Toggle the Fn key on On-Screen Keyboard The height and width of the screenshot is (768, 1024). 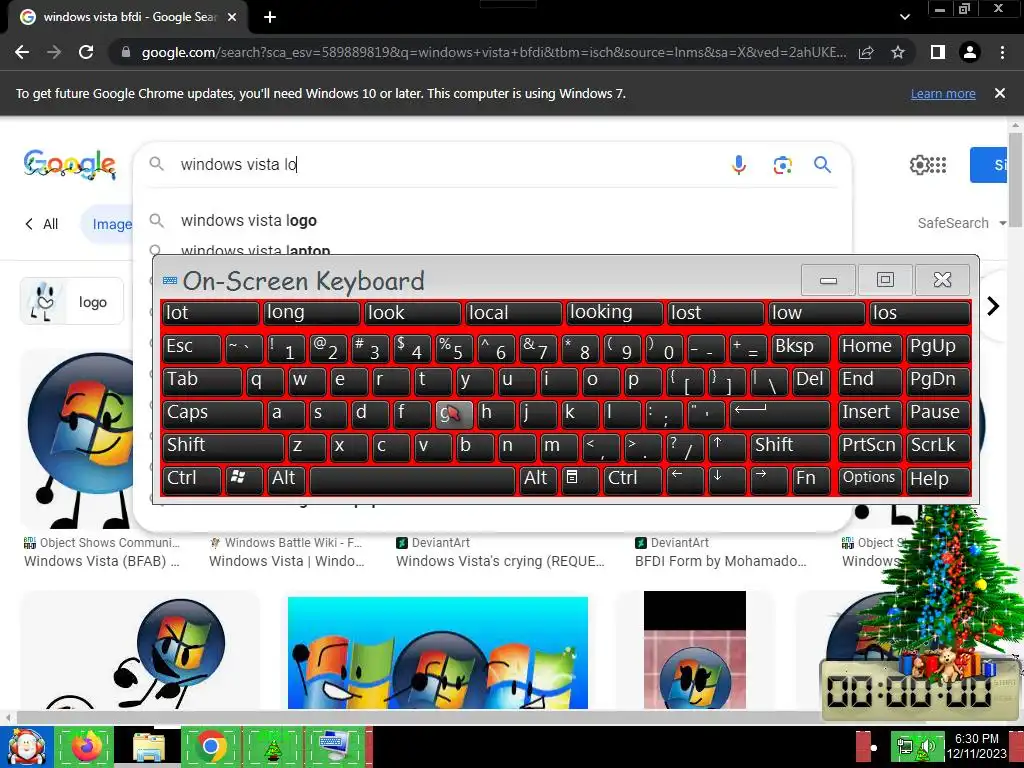810,479
